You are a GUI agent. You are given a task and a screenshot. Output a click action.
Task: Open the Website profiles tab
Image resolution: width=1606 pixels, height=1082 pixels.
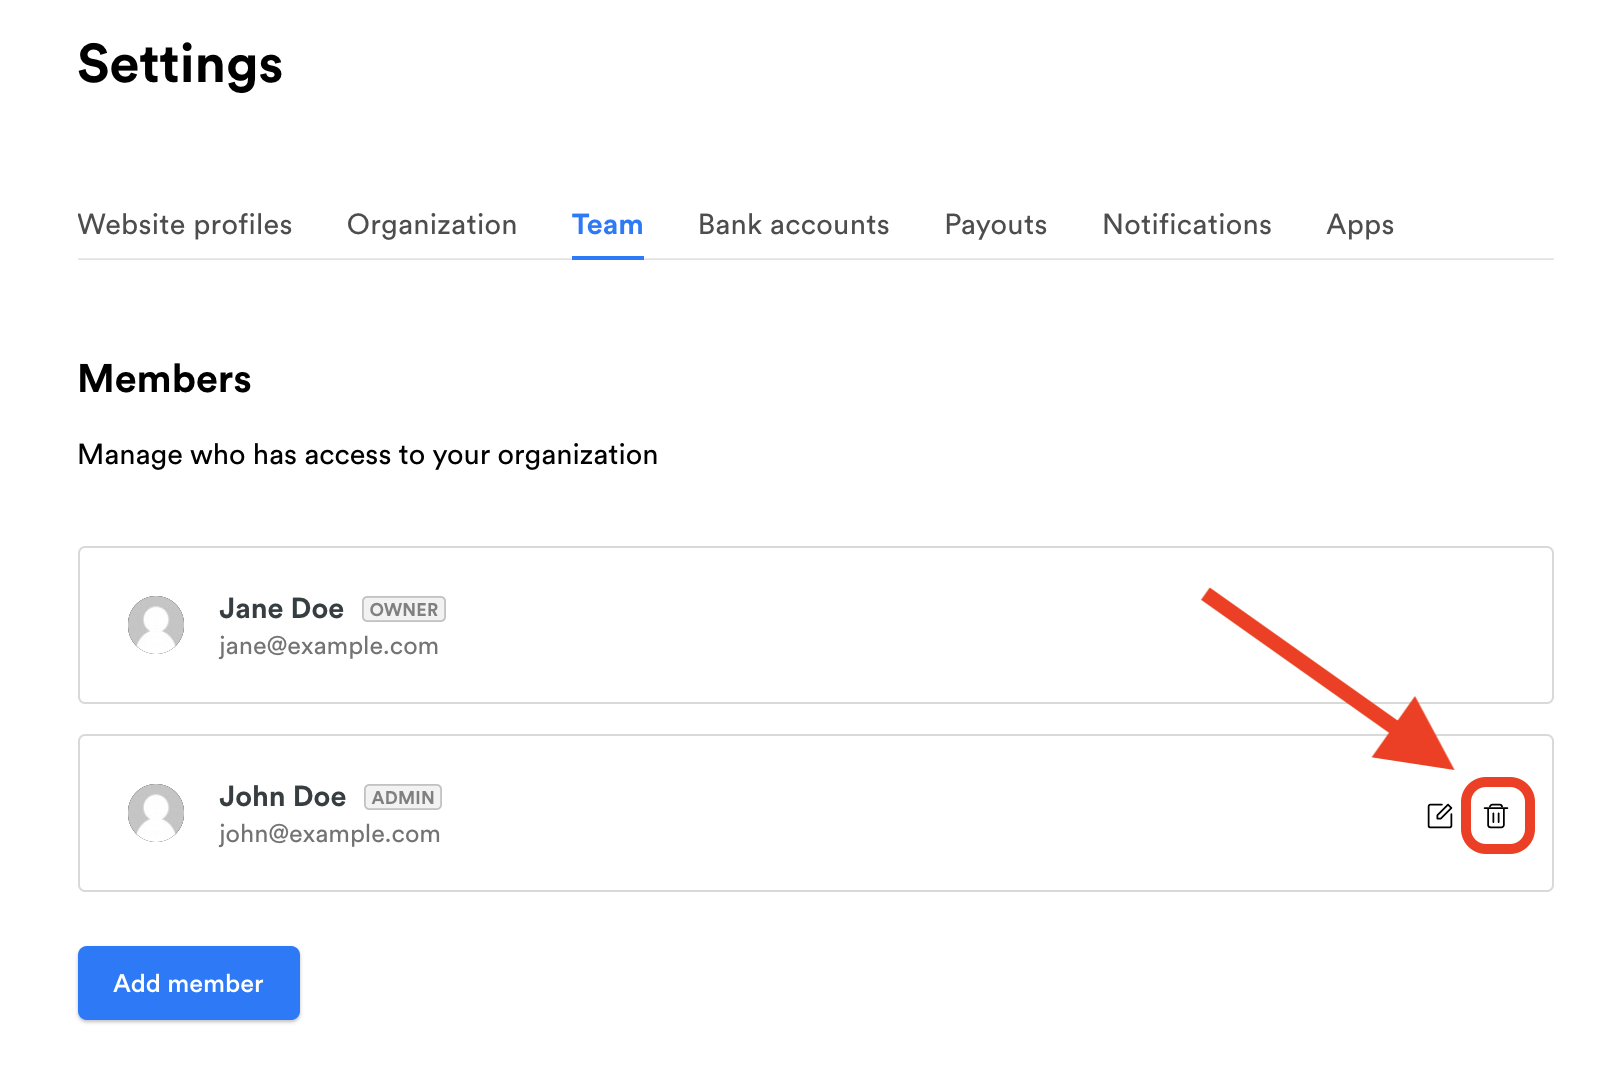[x=185, y=225]
